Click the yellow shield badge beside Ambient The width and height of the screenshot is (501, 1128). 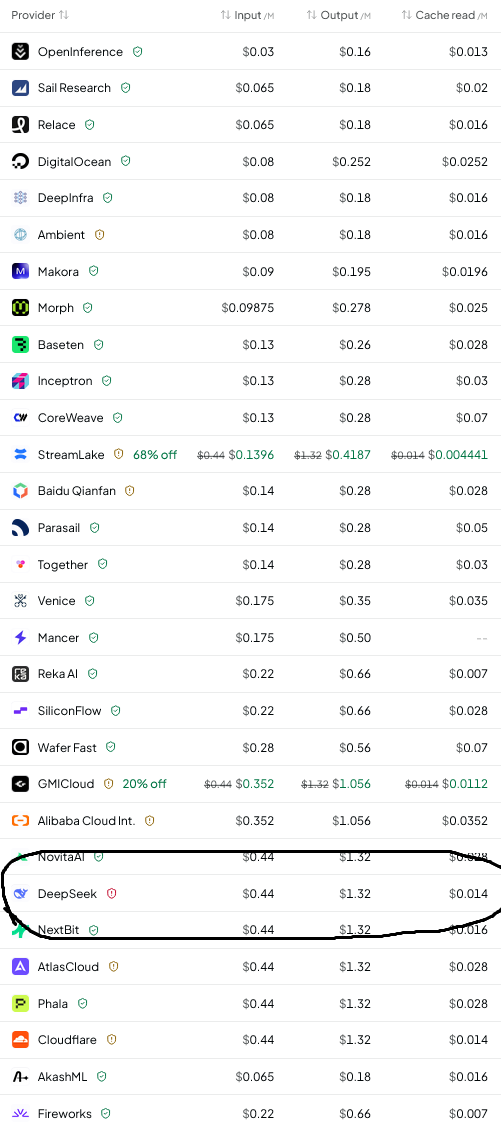click(100, 235)
